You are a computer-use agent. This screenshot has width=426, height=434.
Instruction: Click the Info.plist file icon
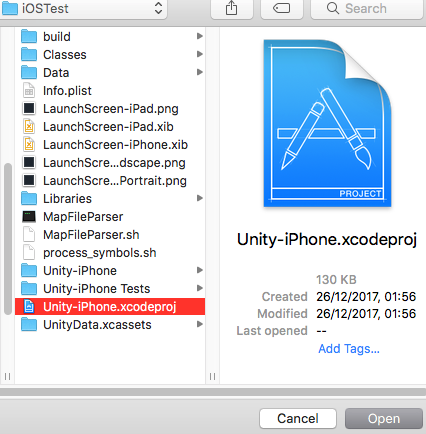[29, 91]
